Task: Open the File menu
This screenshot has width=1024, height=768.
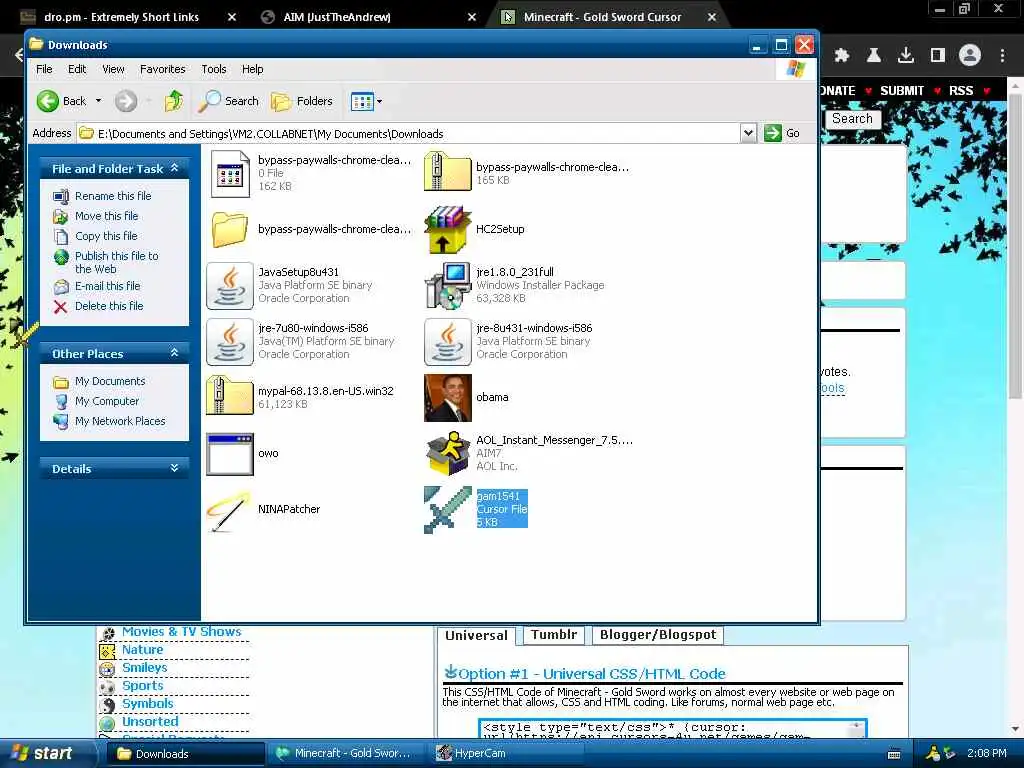Action: click(x=44, y=69)
